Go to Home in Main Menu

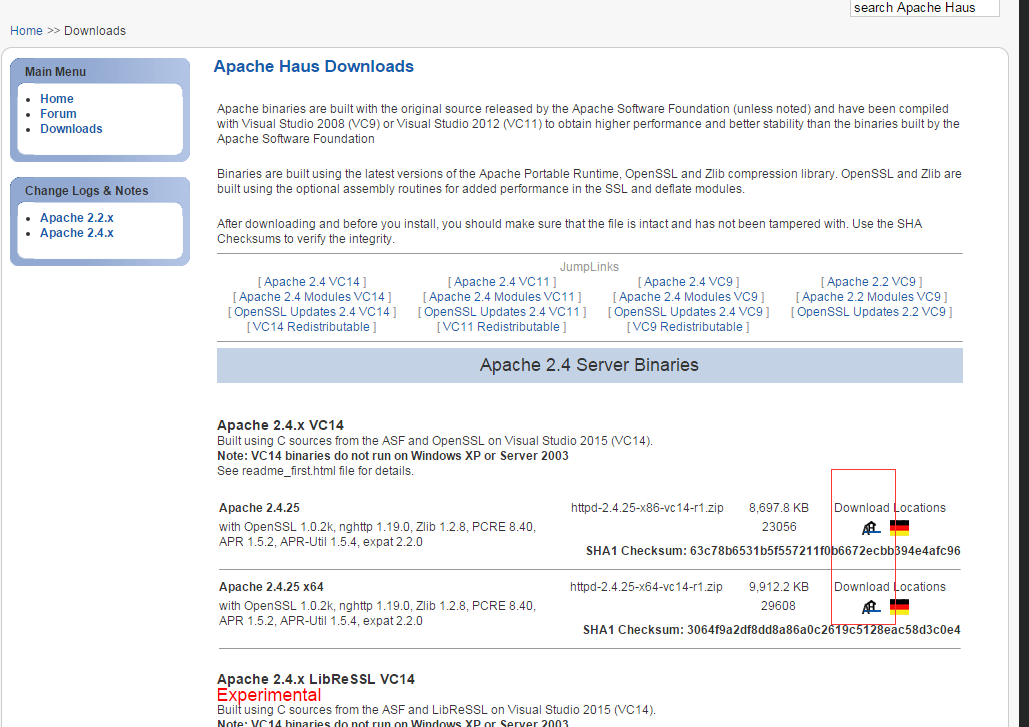(x=56, y=98)
